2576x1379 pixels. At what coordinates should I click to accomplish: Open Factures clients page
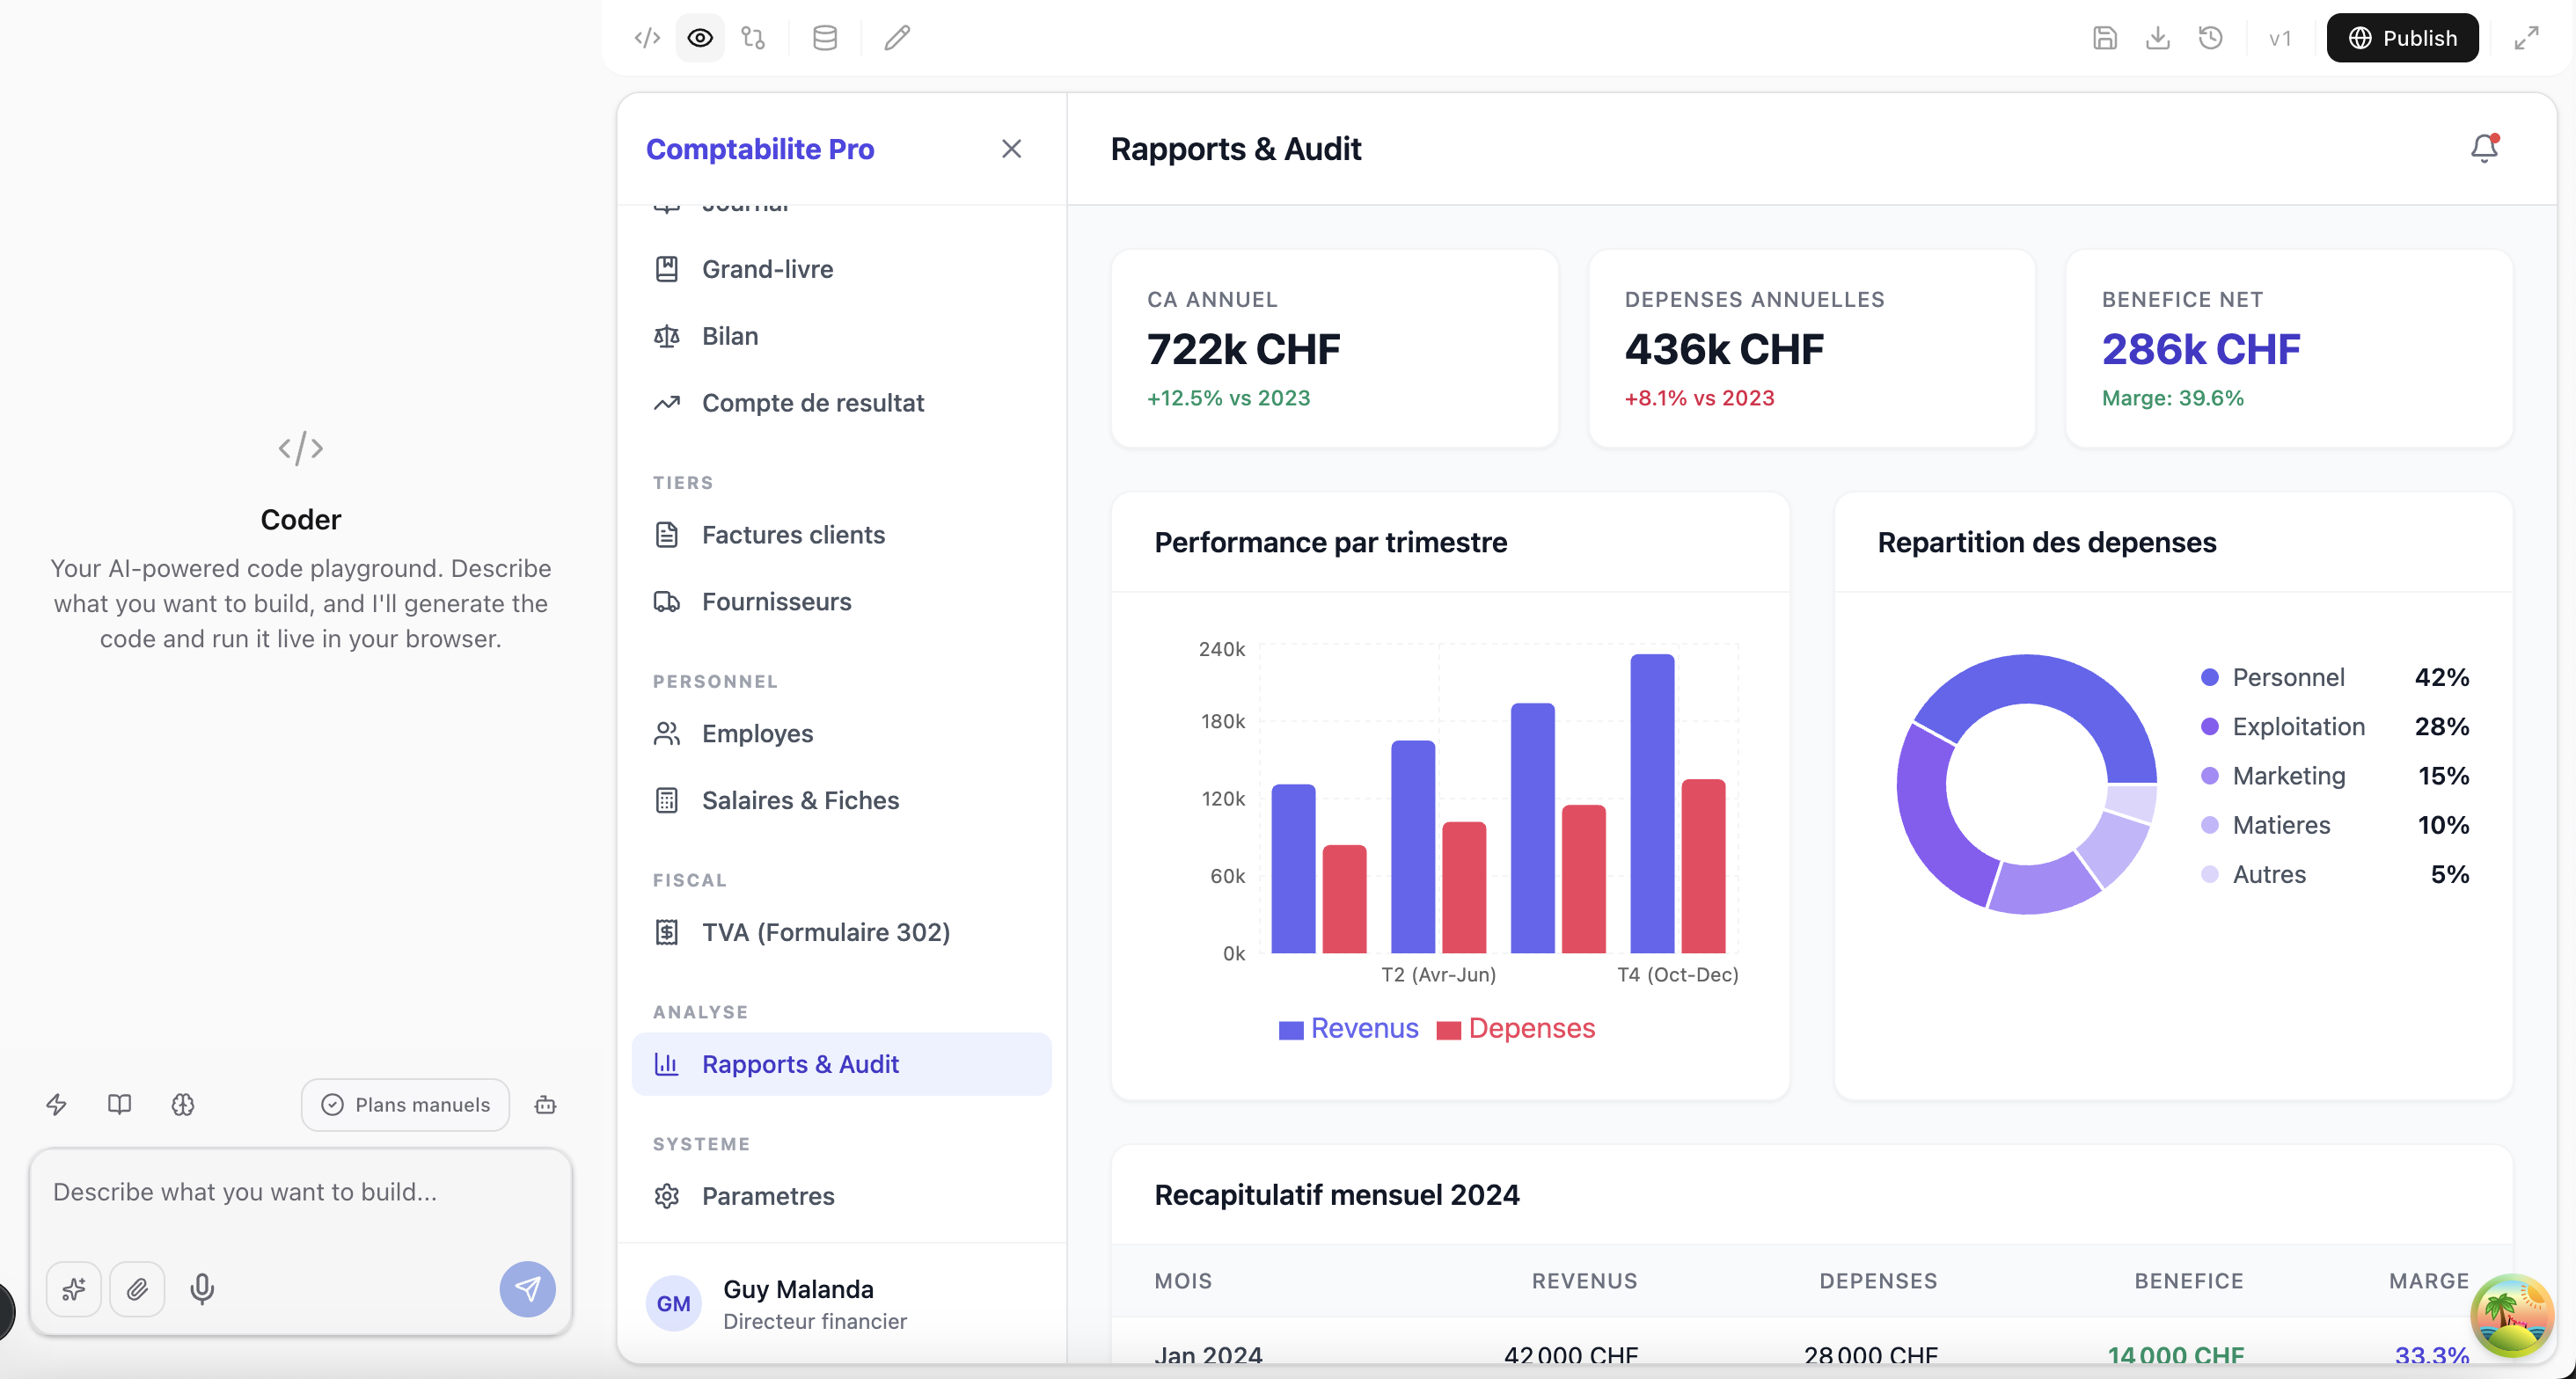[842, 535]
